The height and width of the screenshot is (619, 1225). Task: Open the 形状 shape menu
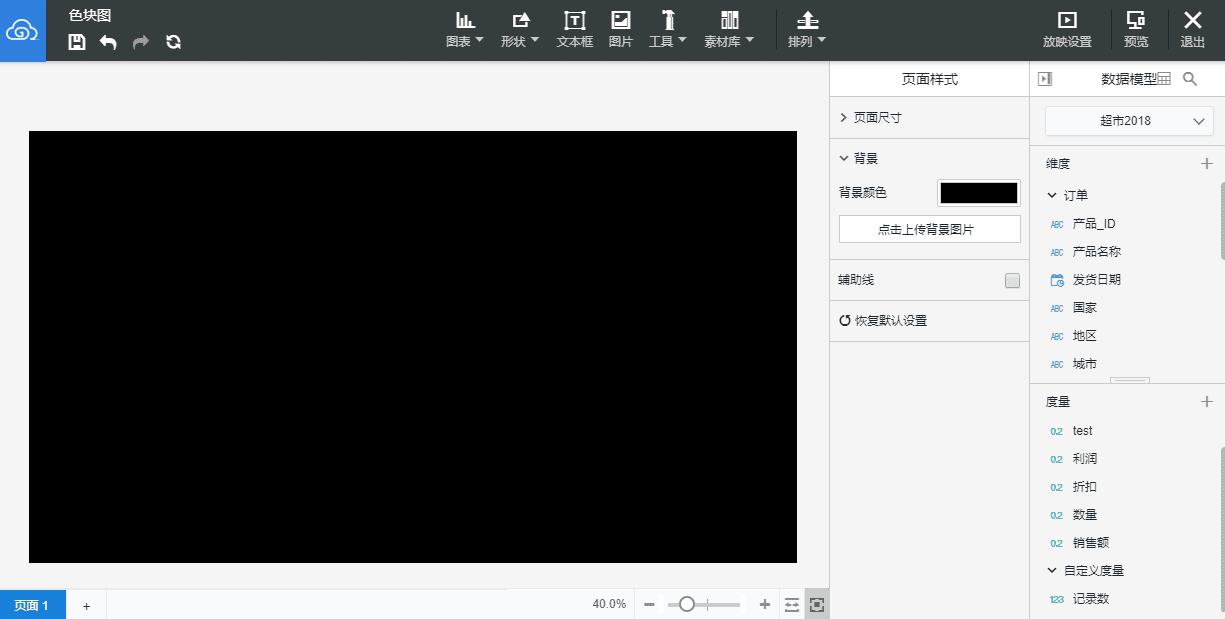pyautogui.click(x=520, y=30)
